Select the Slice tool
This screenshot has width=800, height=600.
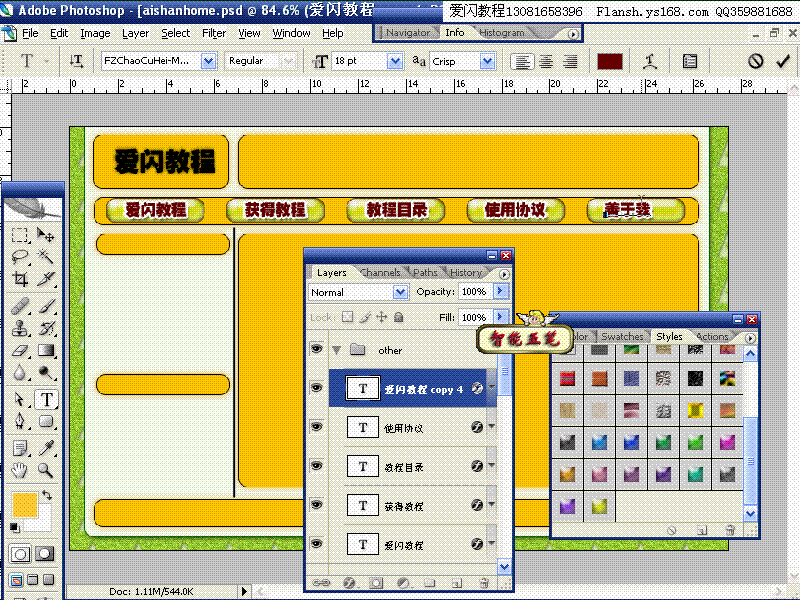(x=45, y=279)
